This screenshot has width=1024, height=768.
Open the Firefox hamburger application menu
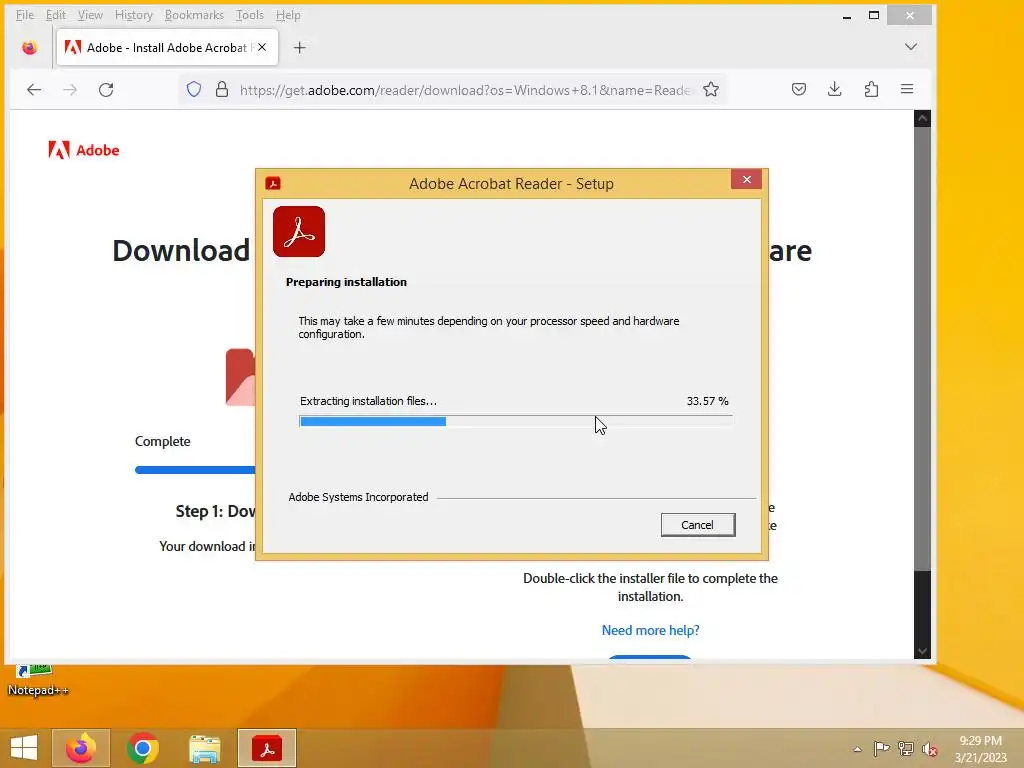pos(907,89)
